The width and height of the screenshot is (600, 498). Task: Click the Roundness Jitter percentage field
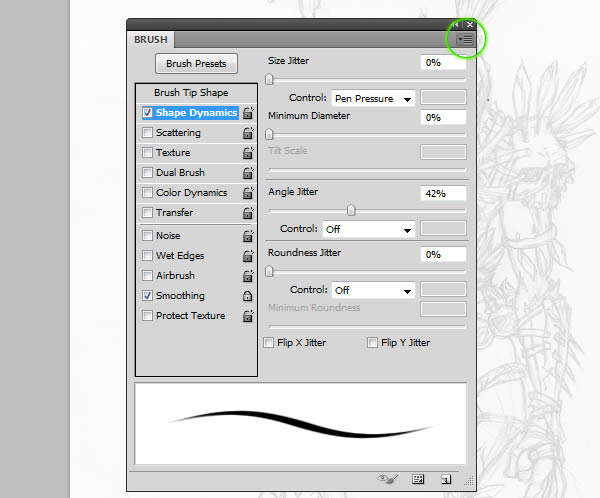click(x=443, y=254)
